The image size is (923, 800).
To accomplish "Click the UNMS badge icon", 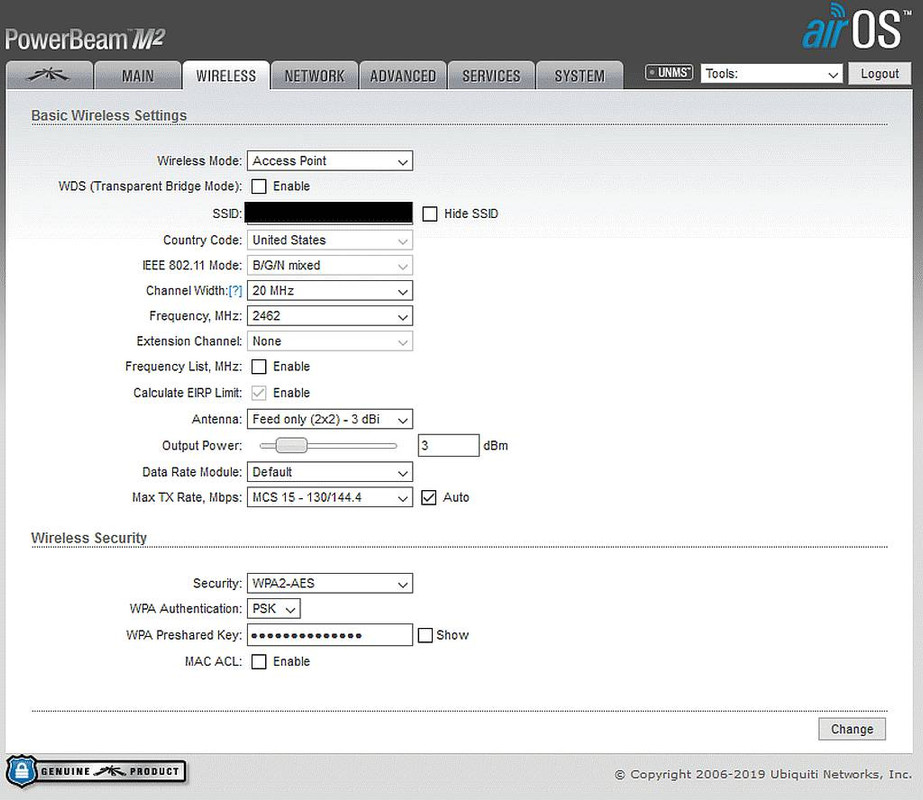I will point(669,72).
